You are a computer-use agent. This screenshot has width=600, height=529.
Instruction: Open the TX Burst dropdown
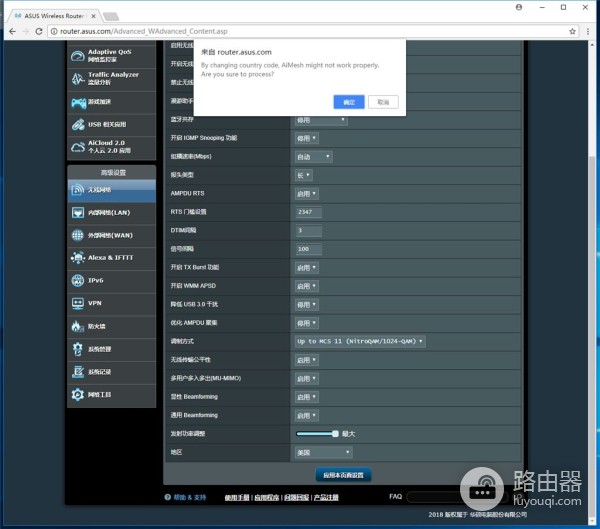click(x=307, y=268)
